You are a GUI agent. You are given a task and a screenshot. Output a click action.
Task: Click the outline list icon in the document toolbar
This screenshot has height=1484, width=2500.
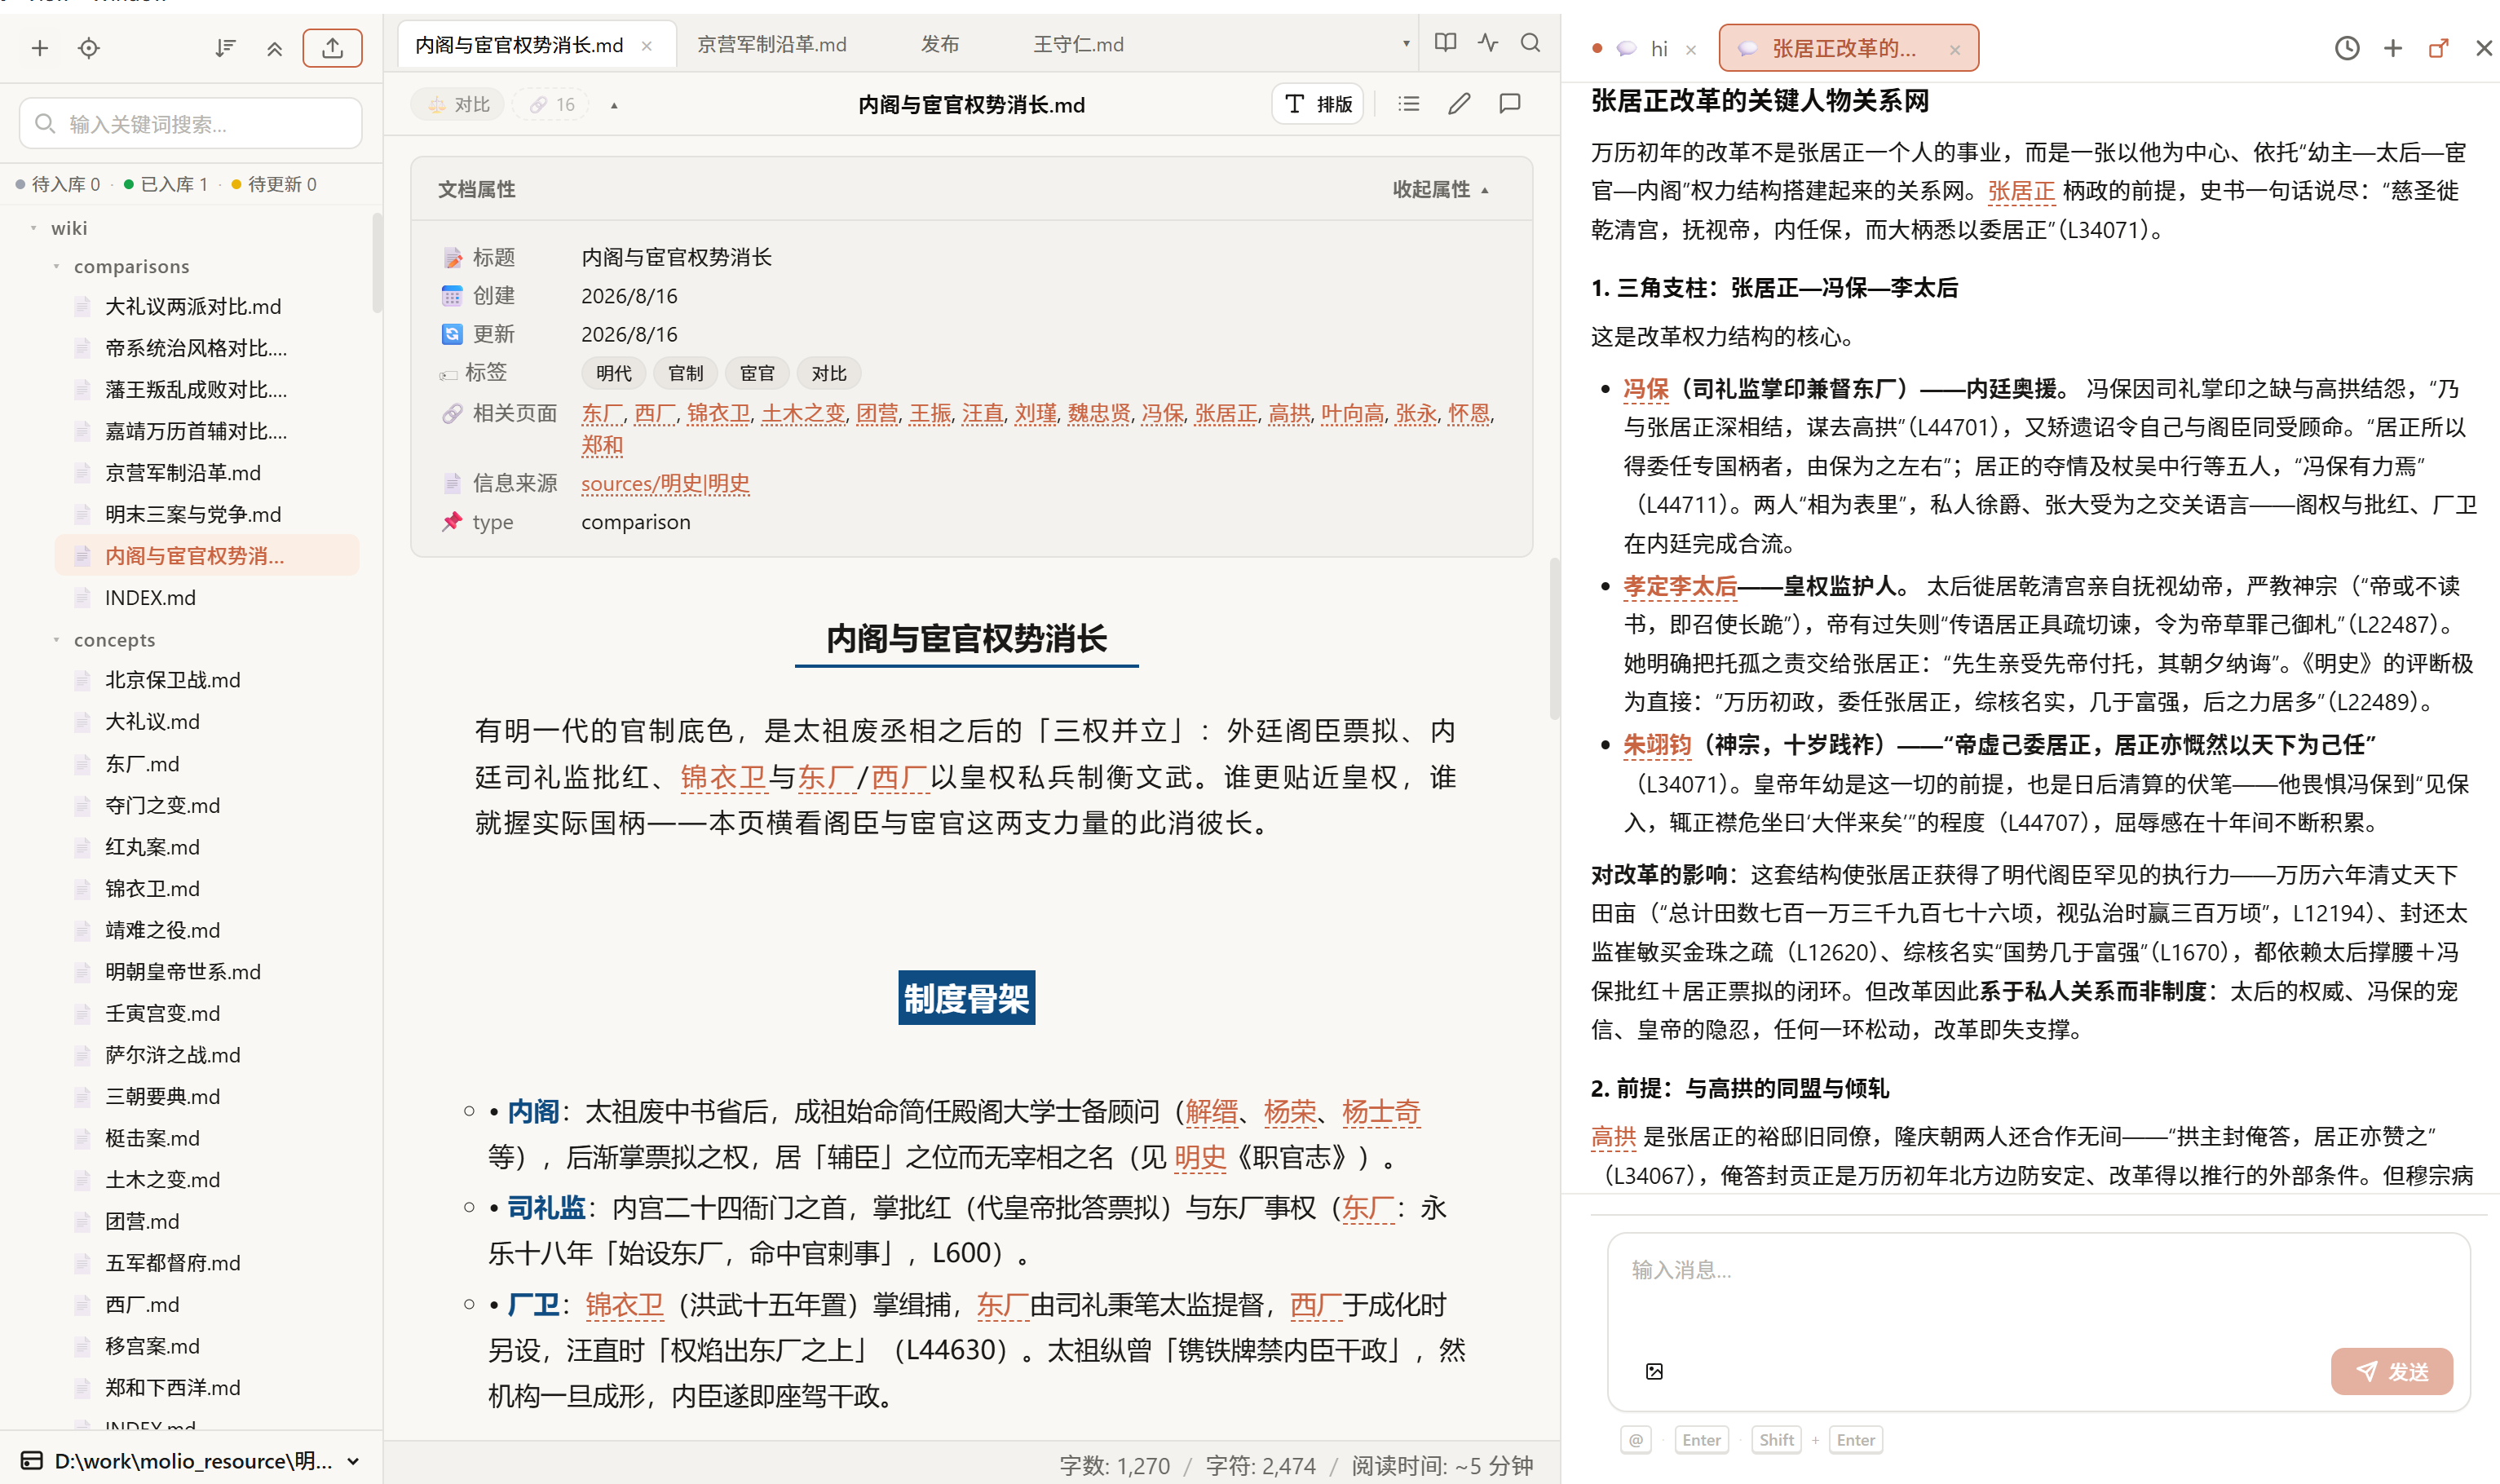(x=1409, y=104)
